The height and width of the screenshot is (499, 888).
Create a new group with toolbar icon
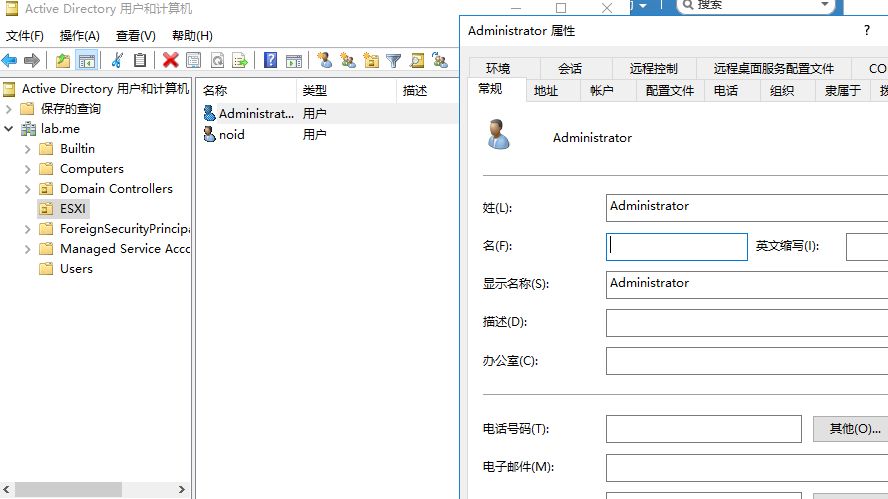pyautogui.click(x=348, y=60)
